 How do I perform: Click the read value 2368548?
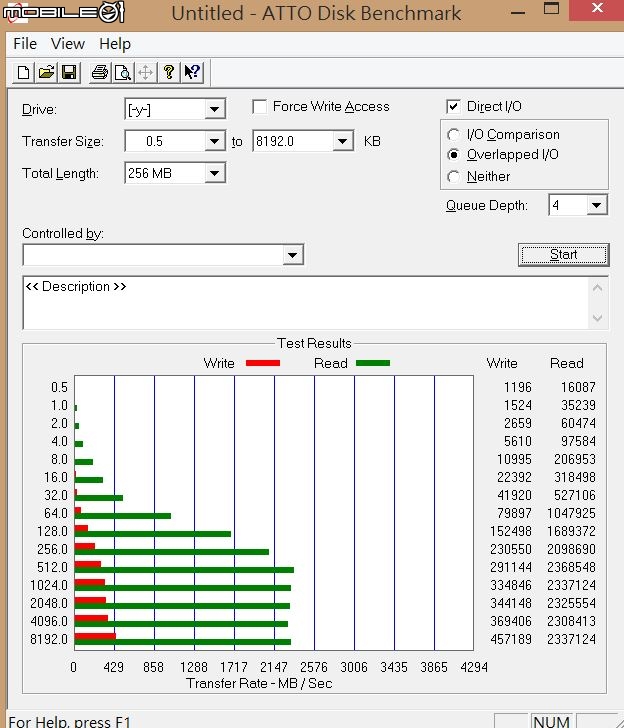coord(571,567)
